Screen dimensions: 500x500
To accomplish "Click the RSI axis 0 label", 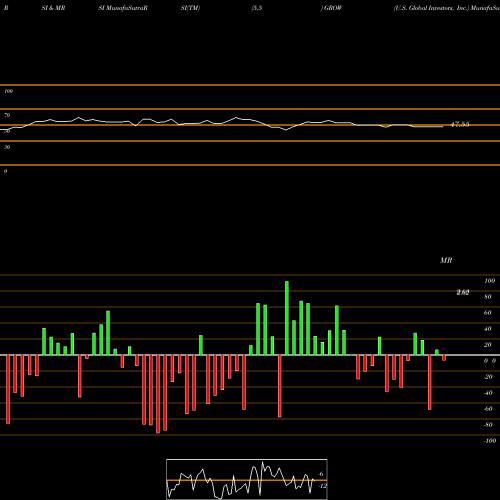I will (x=5, y=171).
